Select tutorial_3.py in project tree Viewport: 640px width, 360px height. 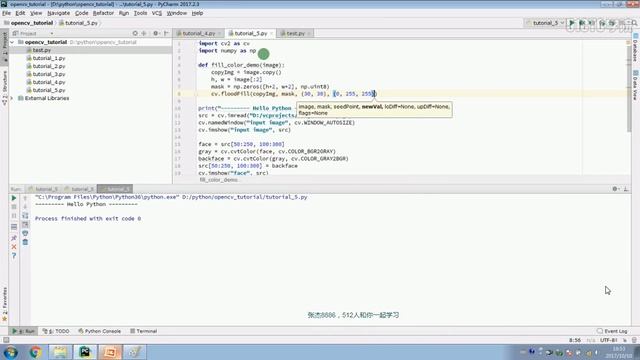49,74
